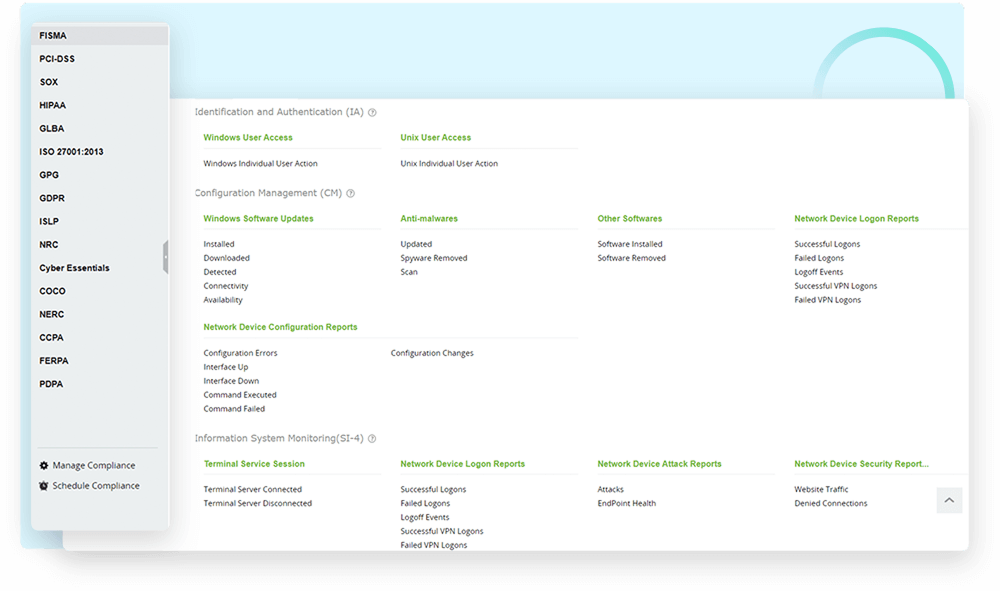1000x591 pixels.
Task: Click the Manage Compliance gear icon
Action: tap(44, 466)
